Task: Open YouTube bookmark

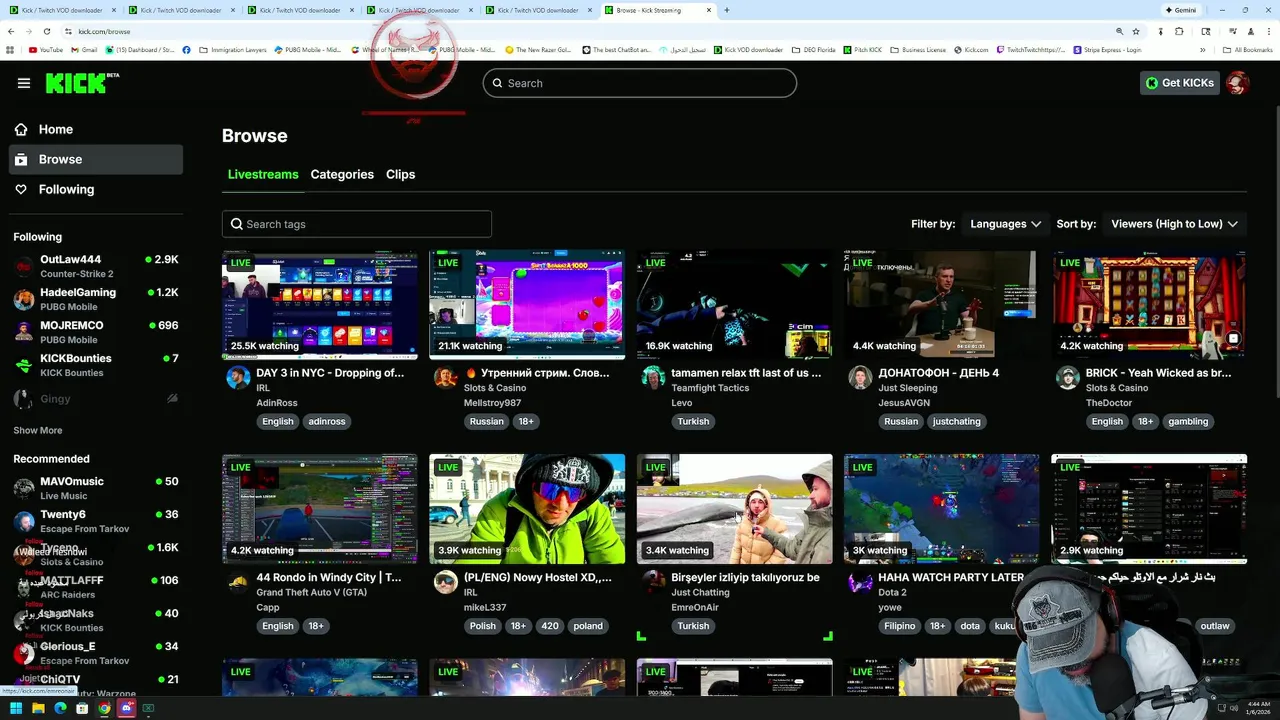Action: point(46,49)
